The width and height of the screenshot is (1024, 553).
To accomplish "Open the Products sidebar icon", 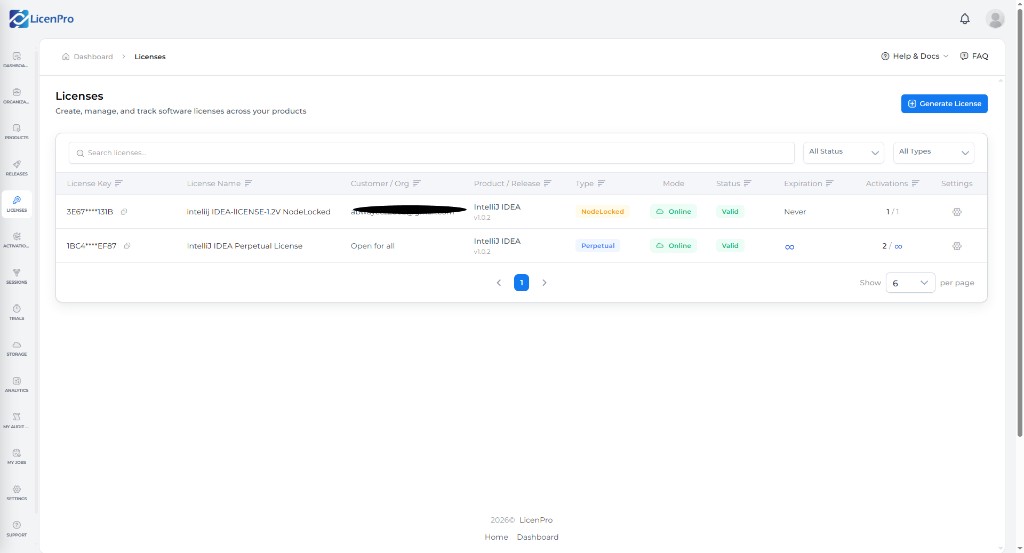I will 16,132.
